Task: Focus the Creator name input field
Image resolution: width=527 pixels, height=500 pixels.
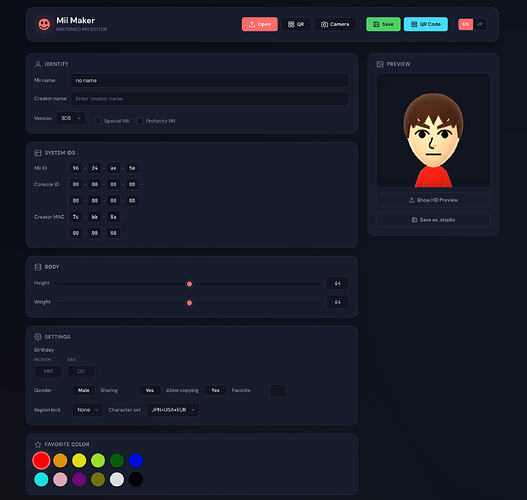Action: pos(210,99)
